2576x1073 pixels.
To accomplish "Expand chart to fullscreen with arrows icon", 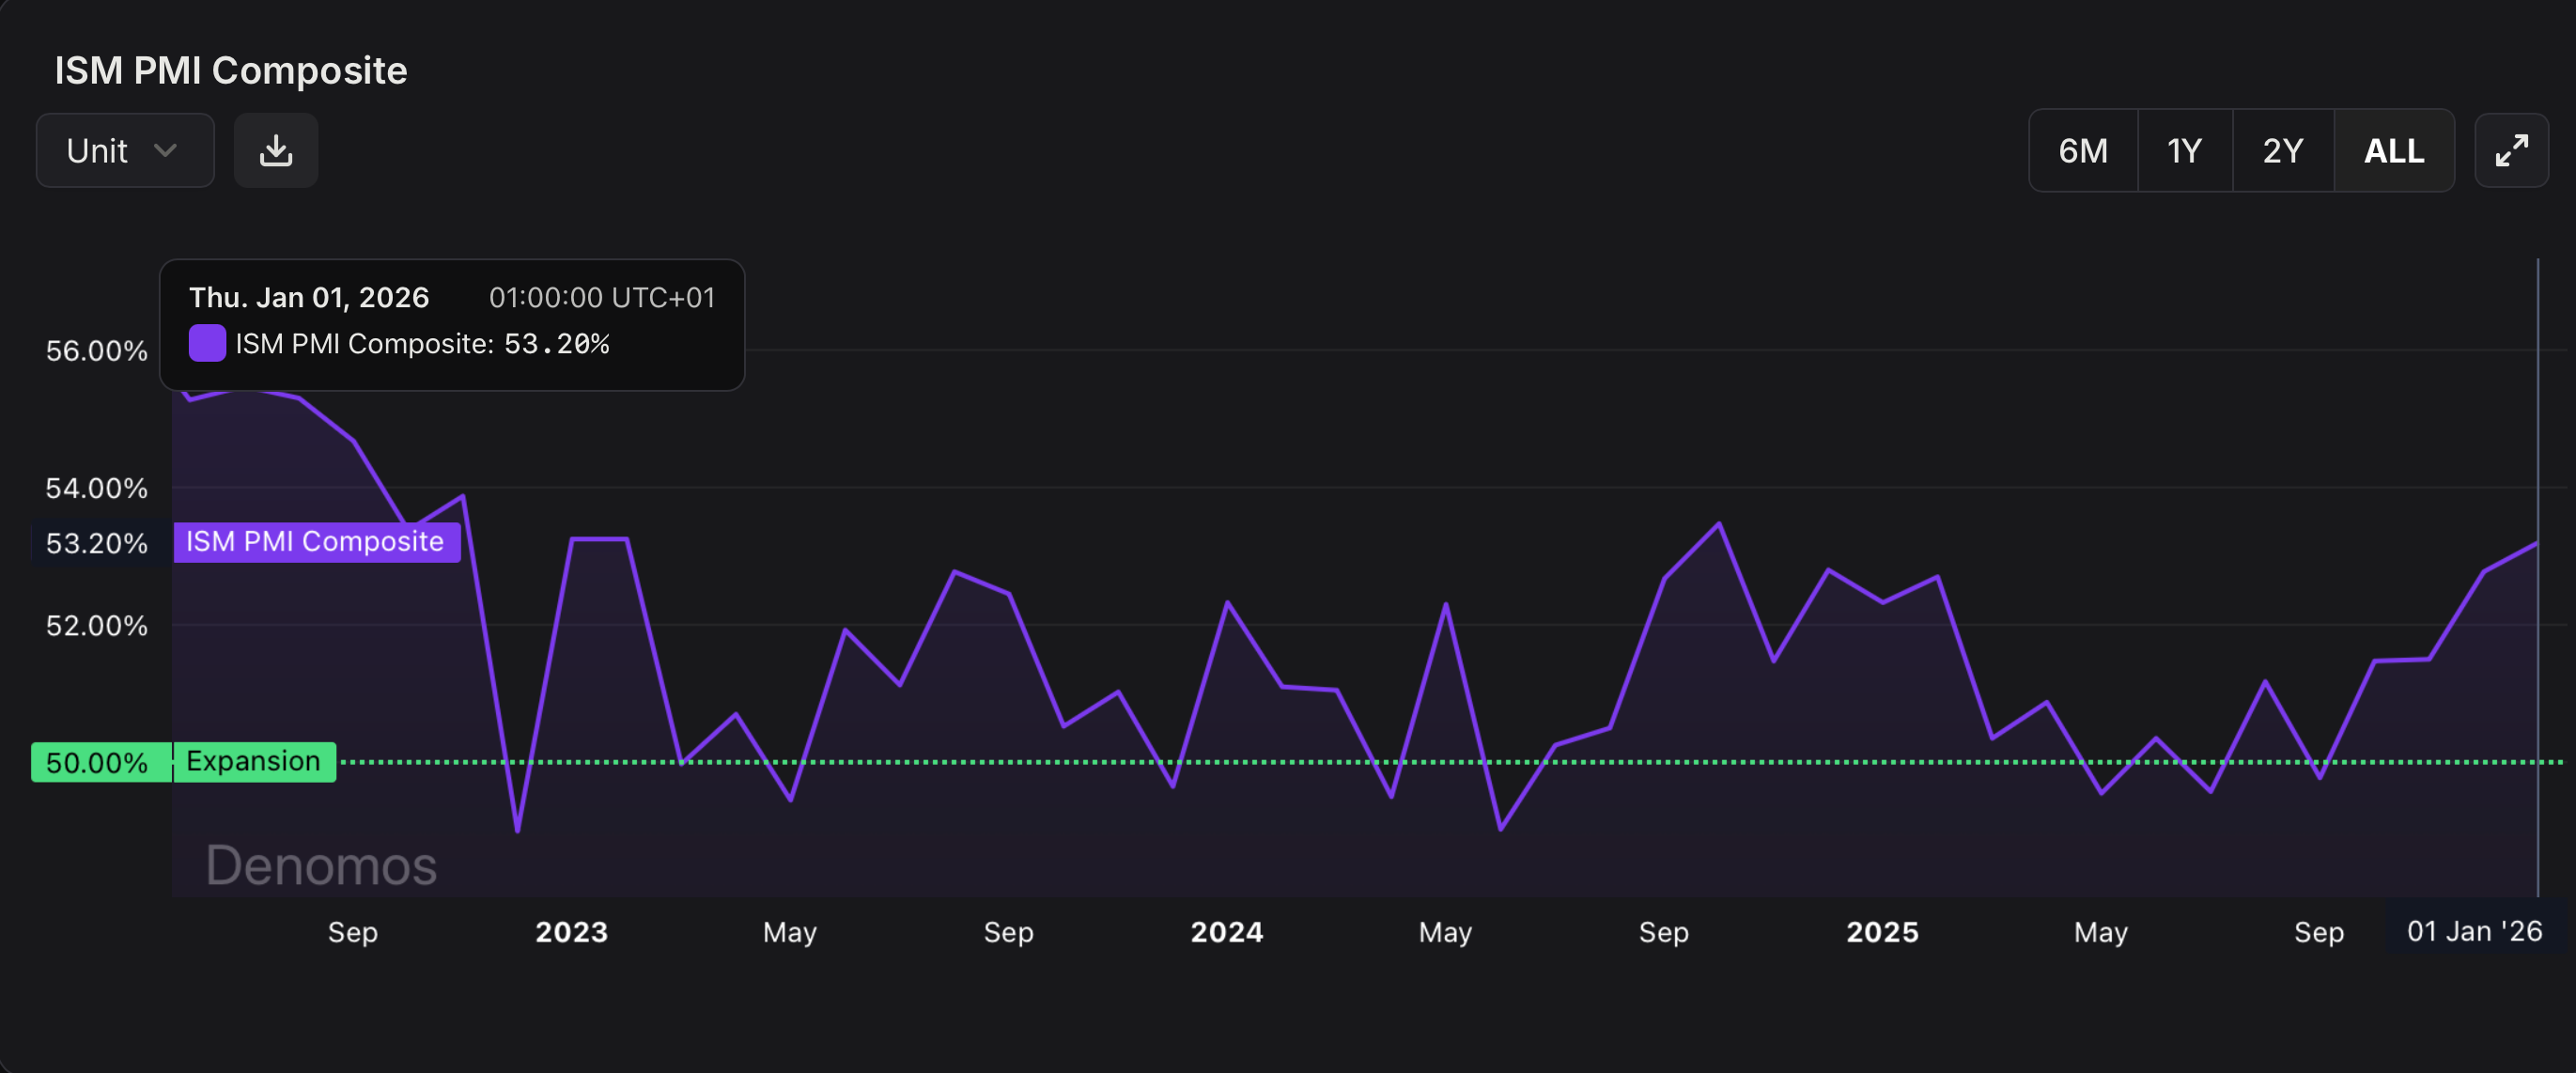I will tap(2511, 150).
